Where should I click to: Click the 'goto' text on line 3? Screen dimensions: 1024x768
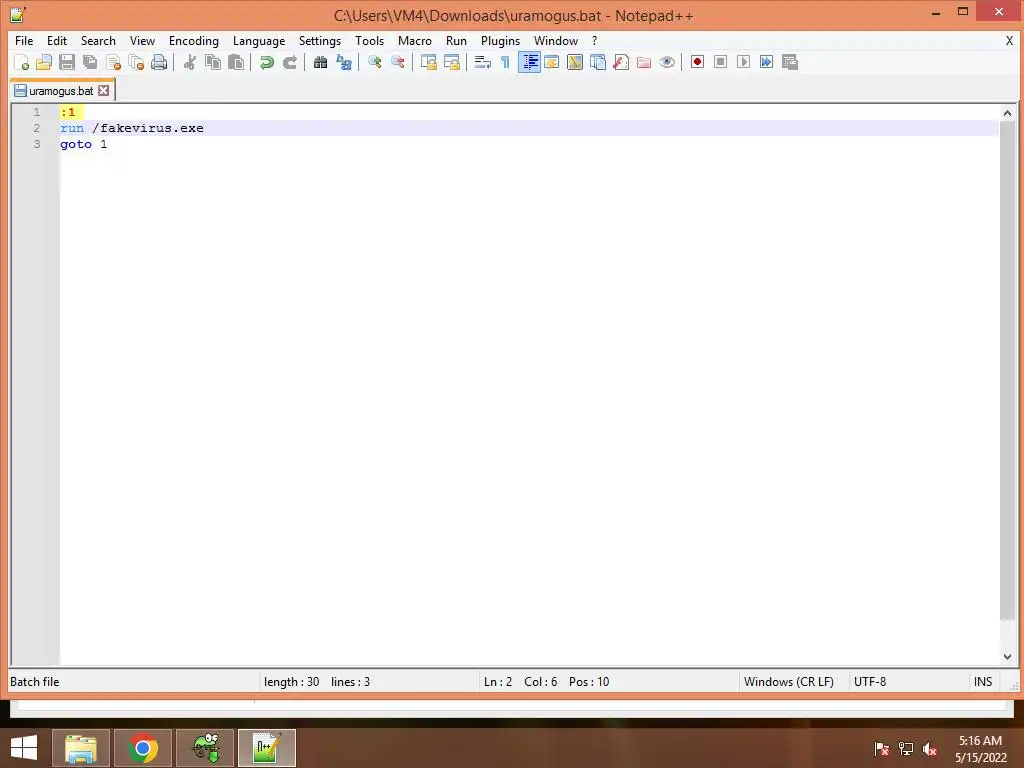pyautogui.click(x=76, y=144)
